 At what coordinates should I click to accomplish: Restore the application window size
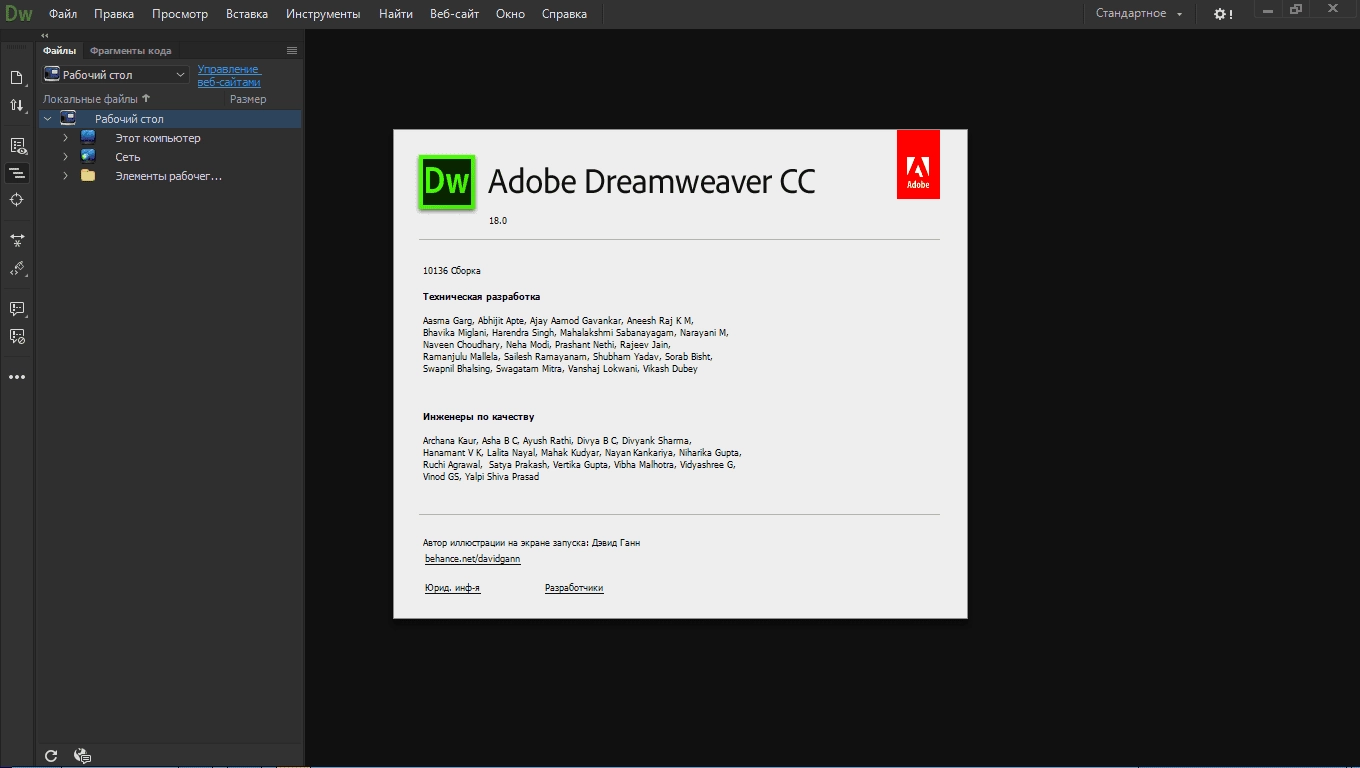point(1296,9)
